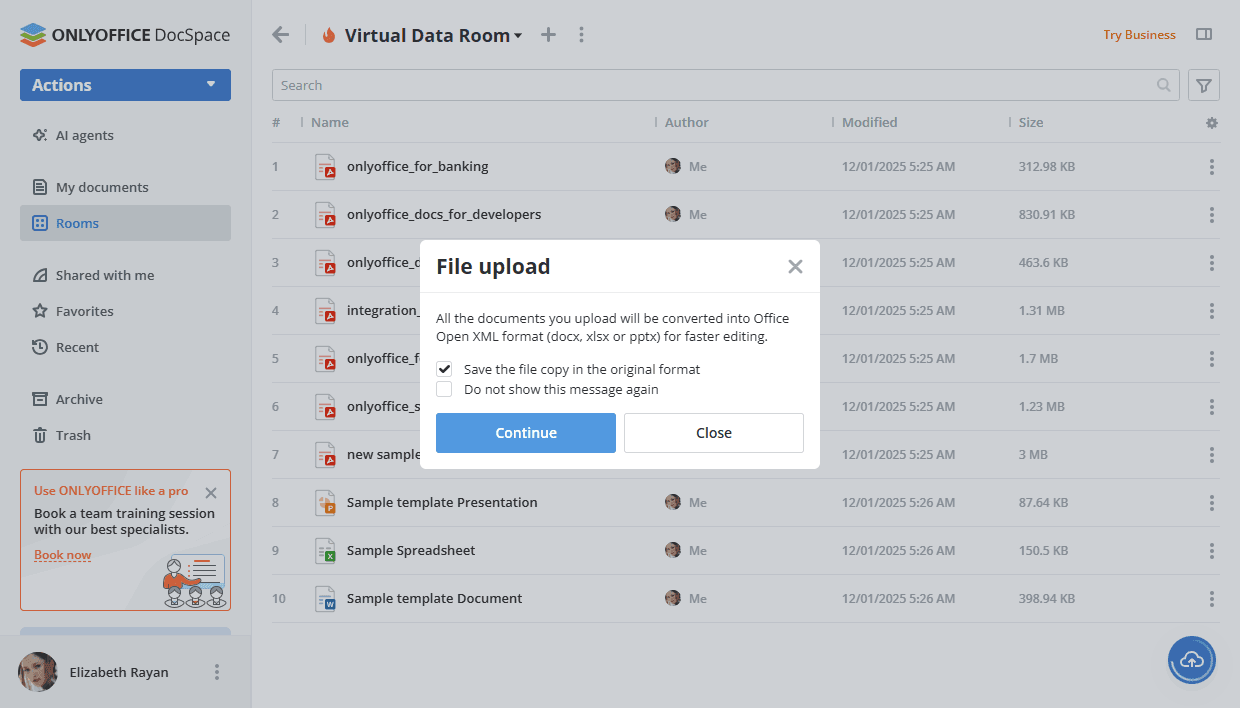
Task: Click Me author on onlyoffice_for_banking row
Action: pos(698,166)
